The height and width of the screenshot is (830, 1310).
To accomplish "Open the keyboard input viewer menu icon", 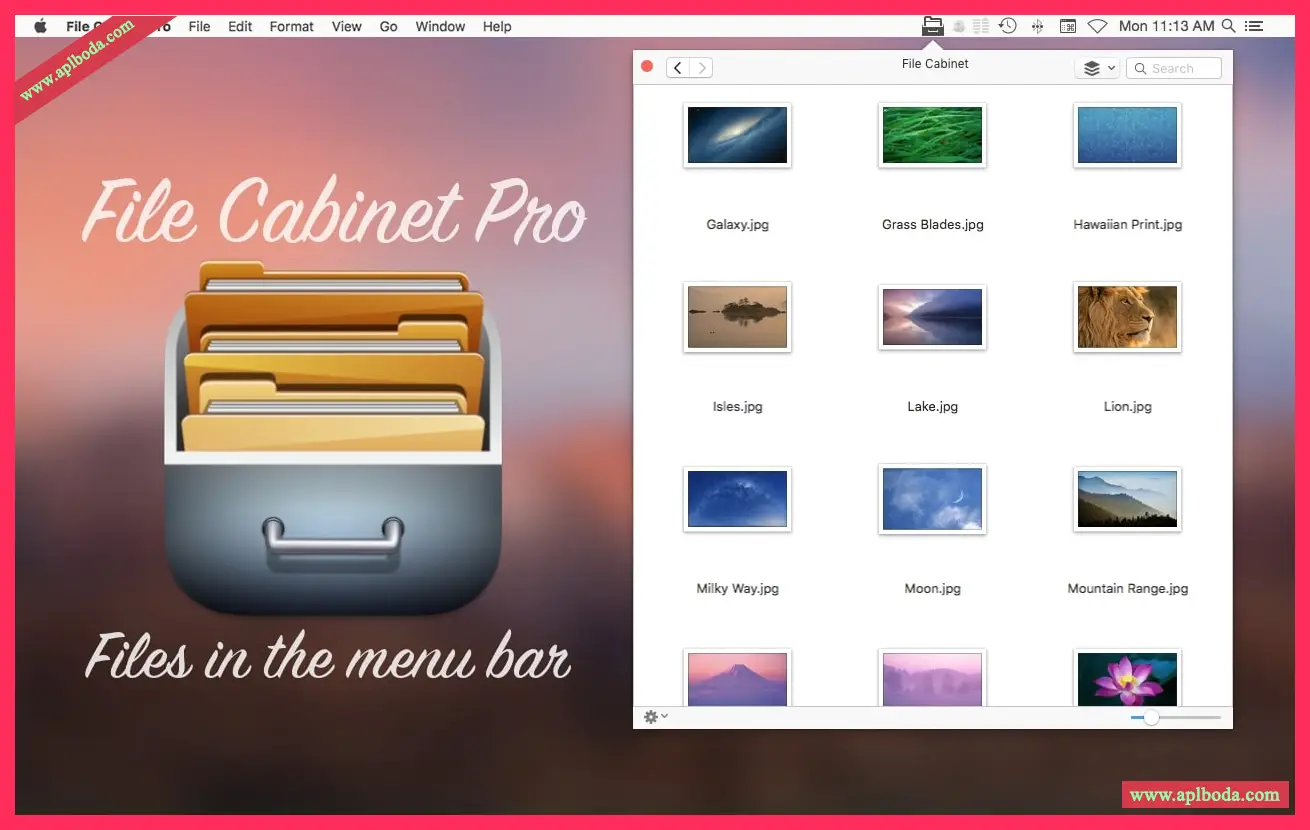I will tap(1068, 26).
